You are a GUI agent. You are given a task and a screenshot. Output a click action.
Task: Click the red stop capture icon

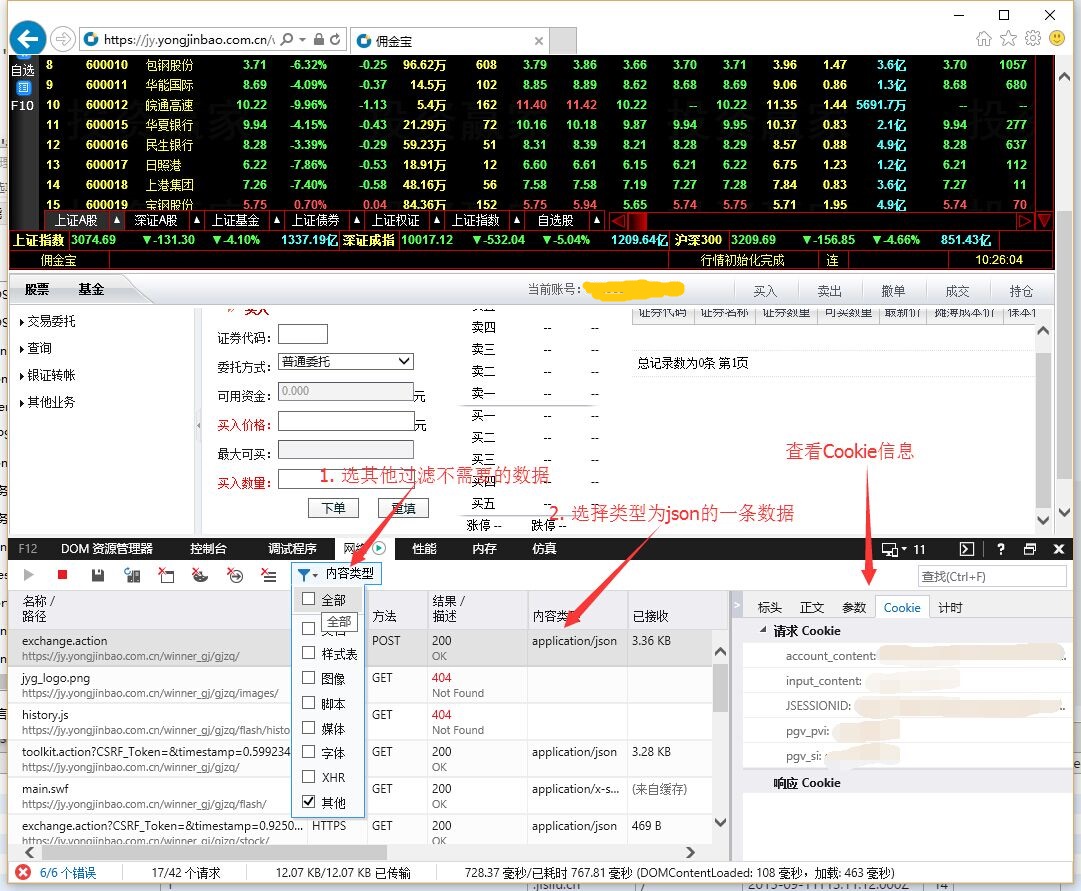coord(62,575)
